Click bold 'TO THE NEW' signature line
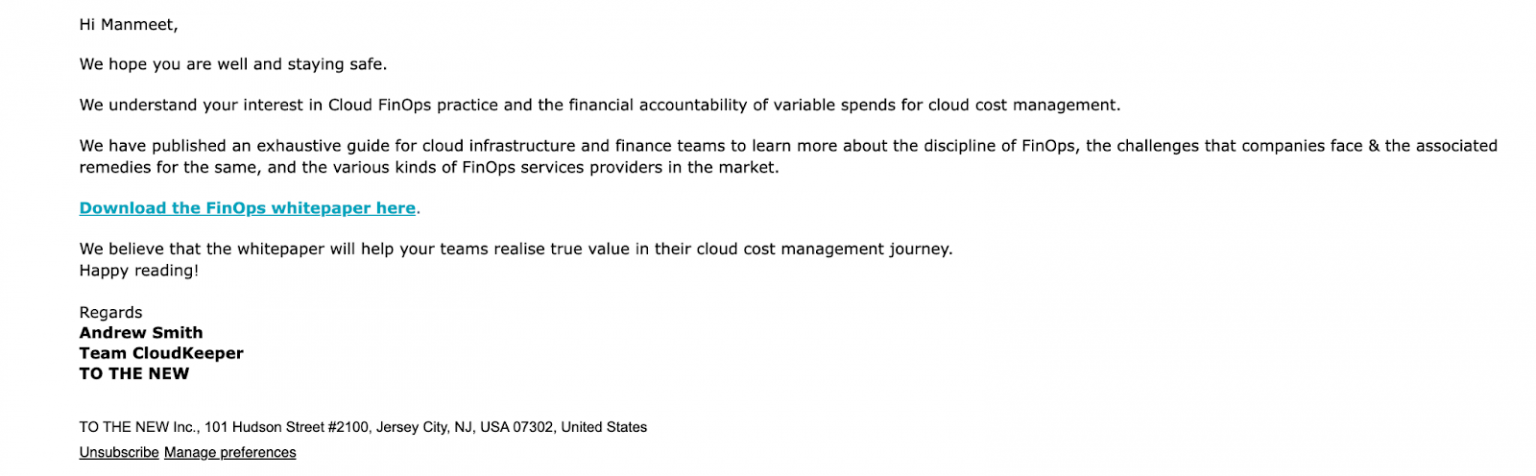 coord(134,374)
